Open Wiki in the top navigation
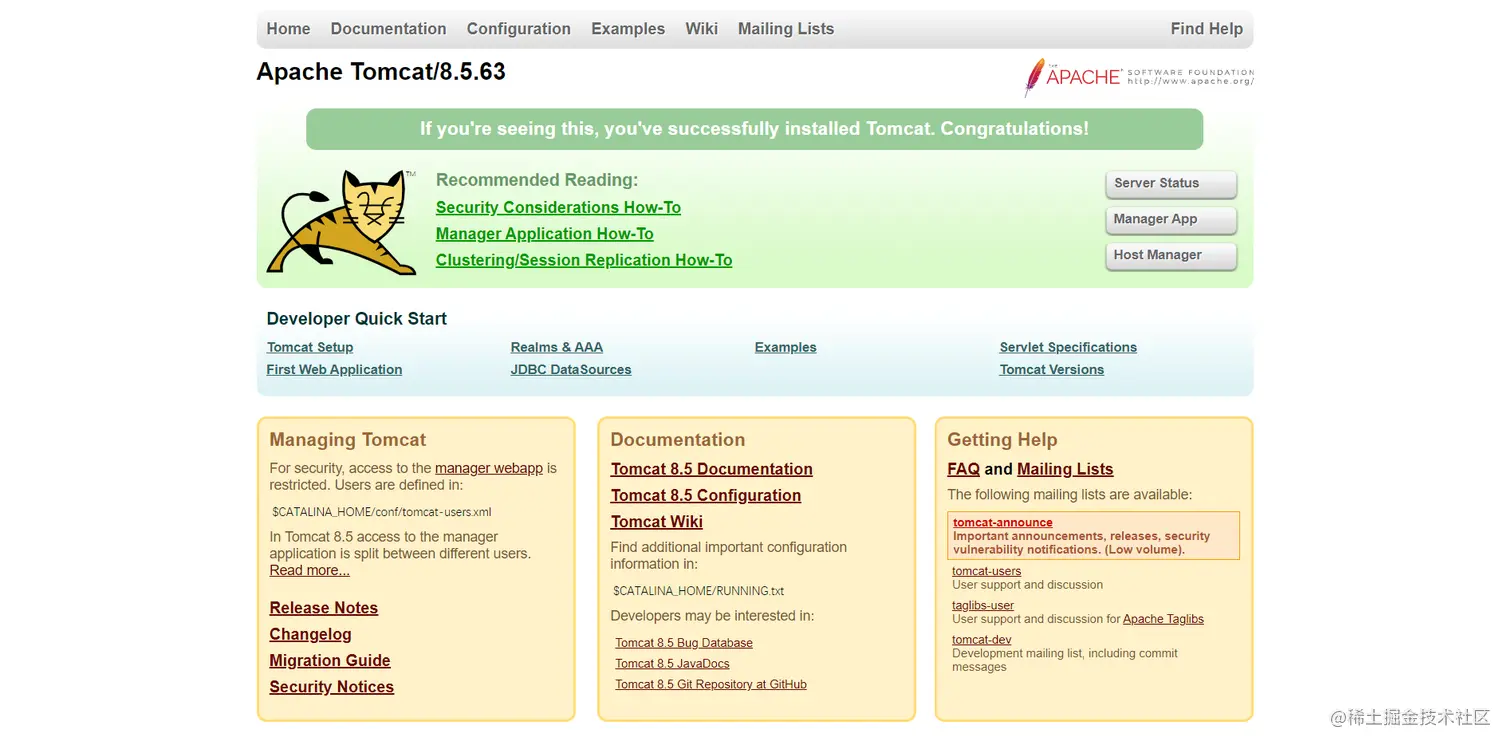Viewport: 1512px width, 749px height. [x=701, y=29]
